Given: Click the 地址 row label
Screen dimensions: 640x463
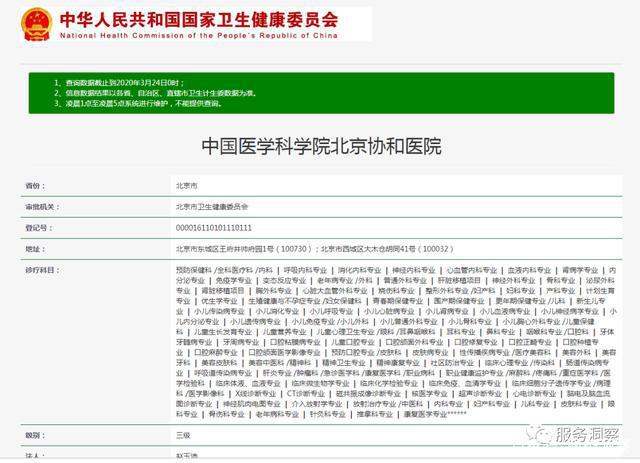Looking at the screenshot, I should (x=35, y=249).
